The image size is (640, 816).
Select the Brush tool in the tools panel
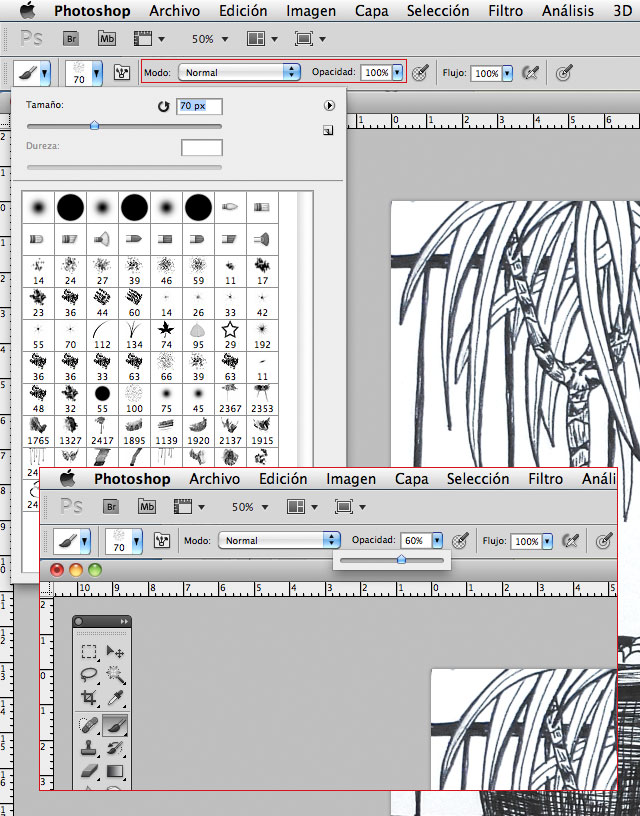(115, 725)
